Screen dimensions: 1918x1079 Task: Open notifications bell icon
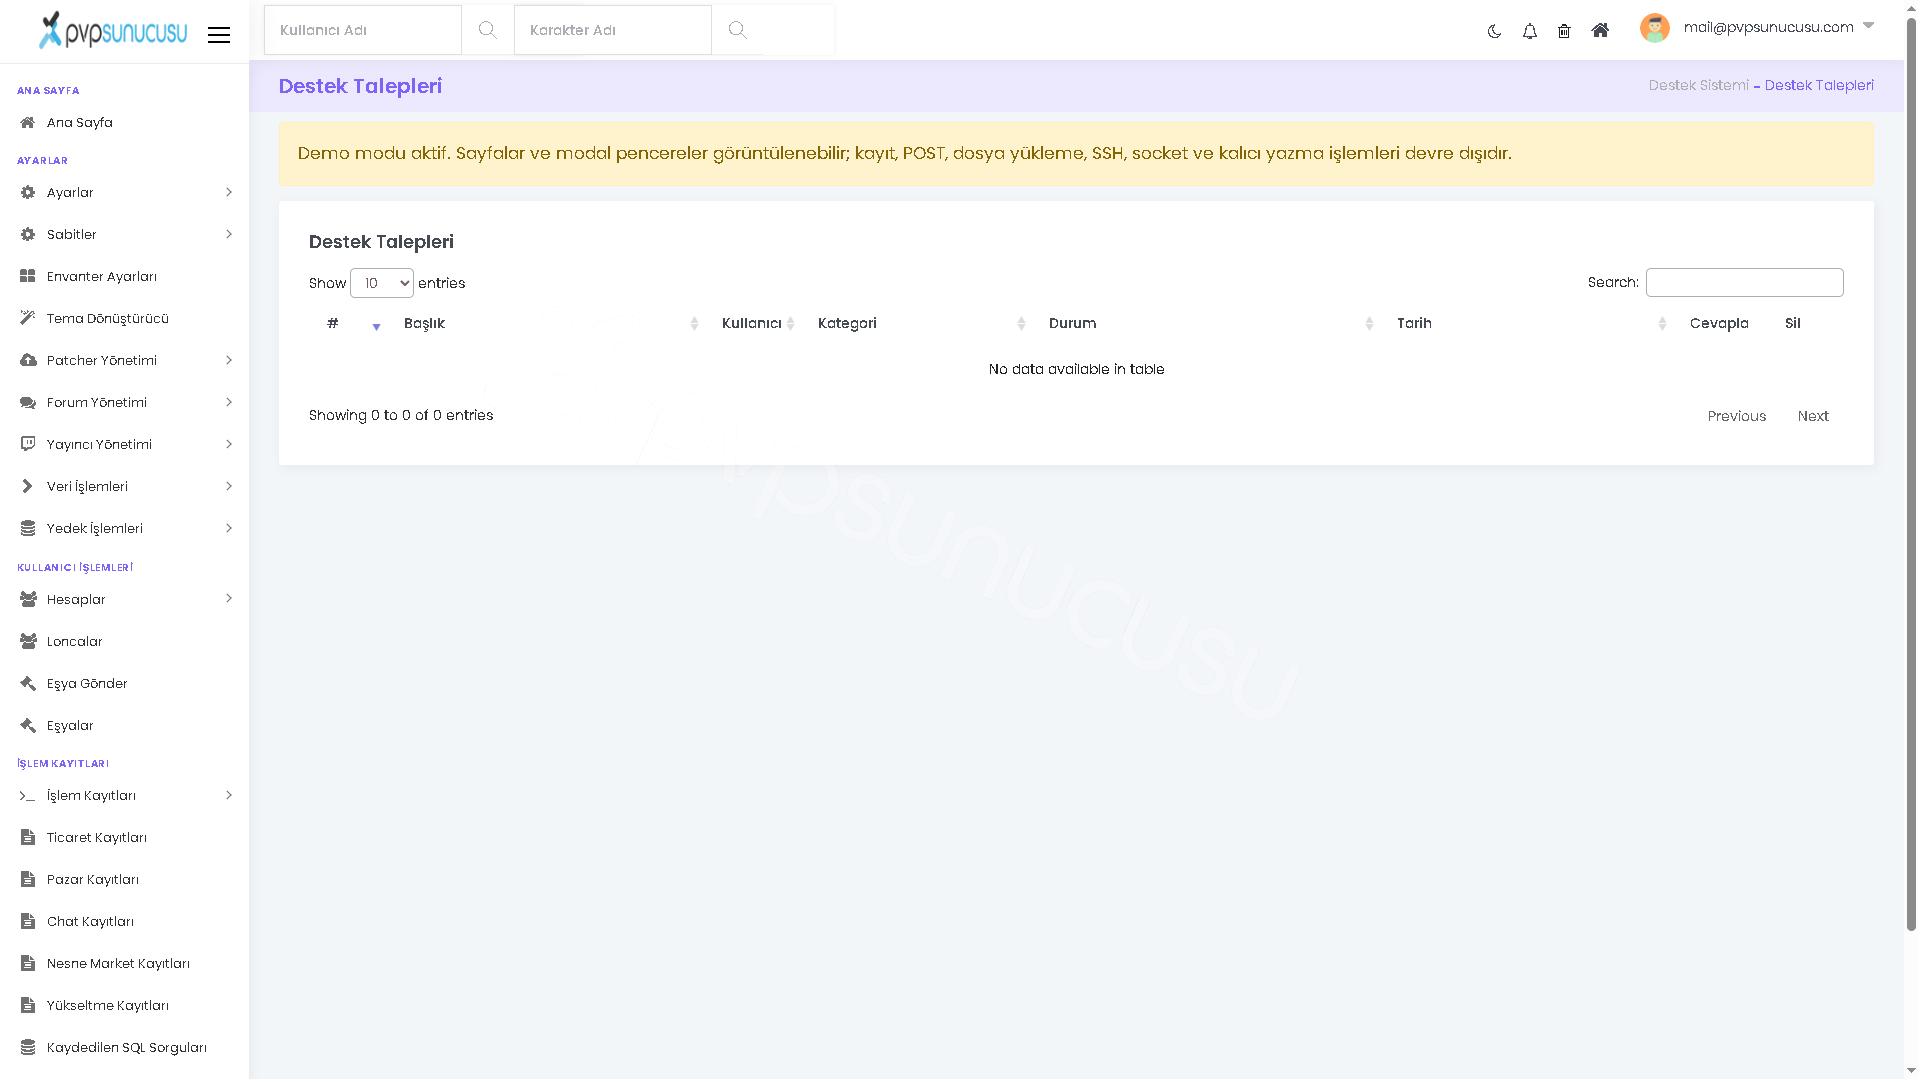coord(1529,31)
